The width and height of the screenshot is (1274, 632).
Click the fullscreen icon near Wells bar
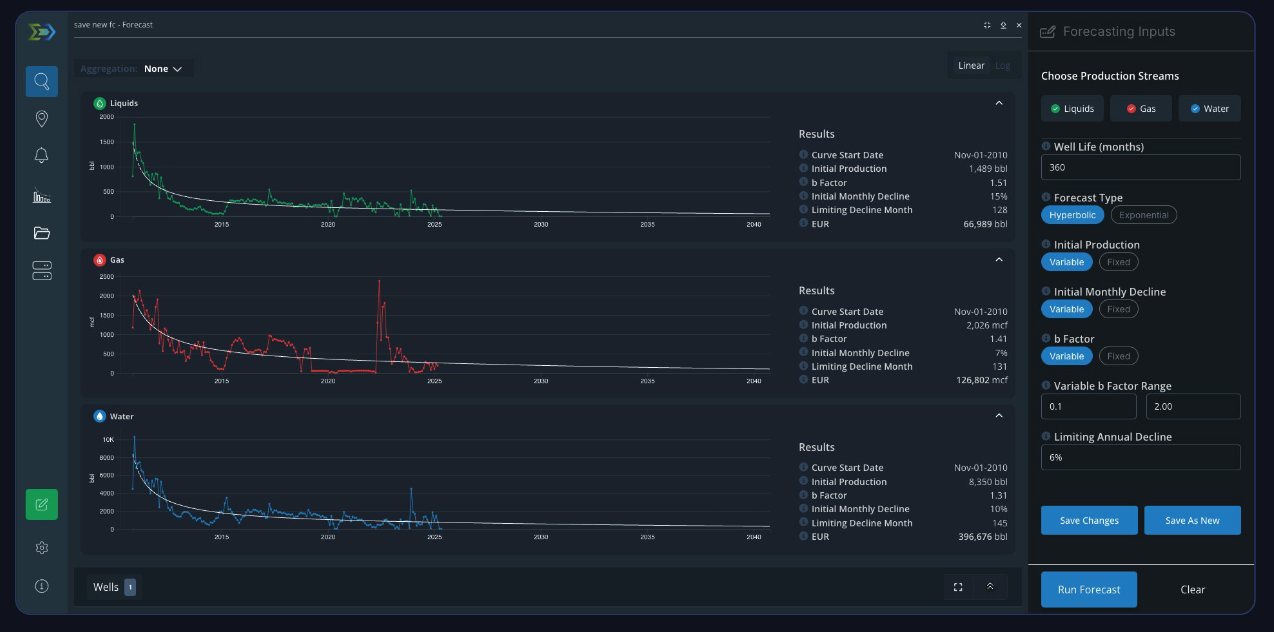[x=958, y=587]
